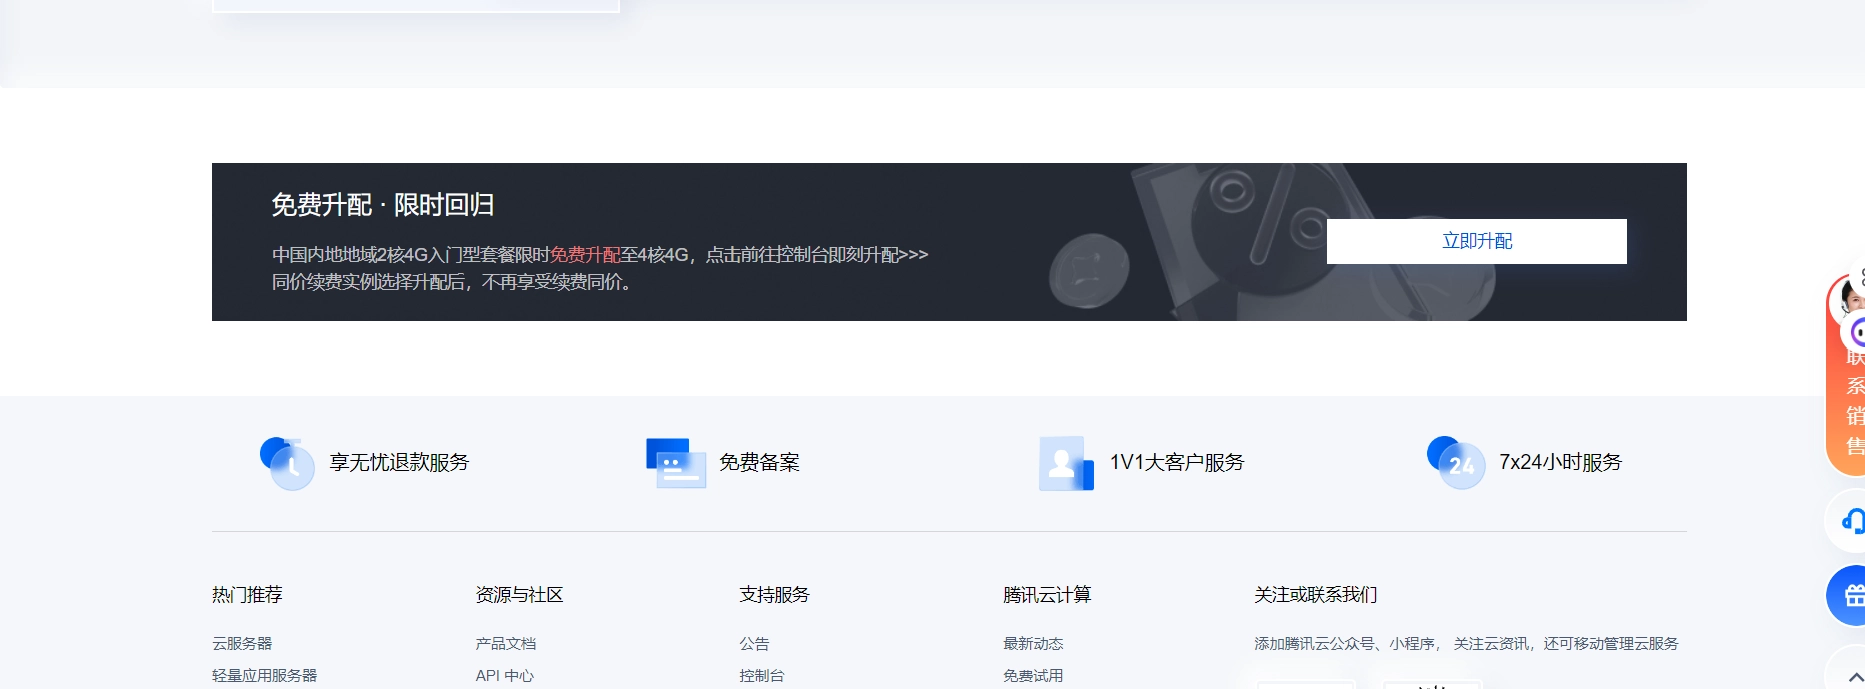
Task: Click the 公告 announcements link
Action: [x=754, y=643]
